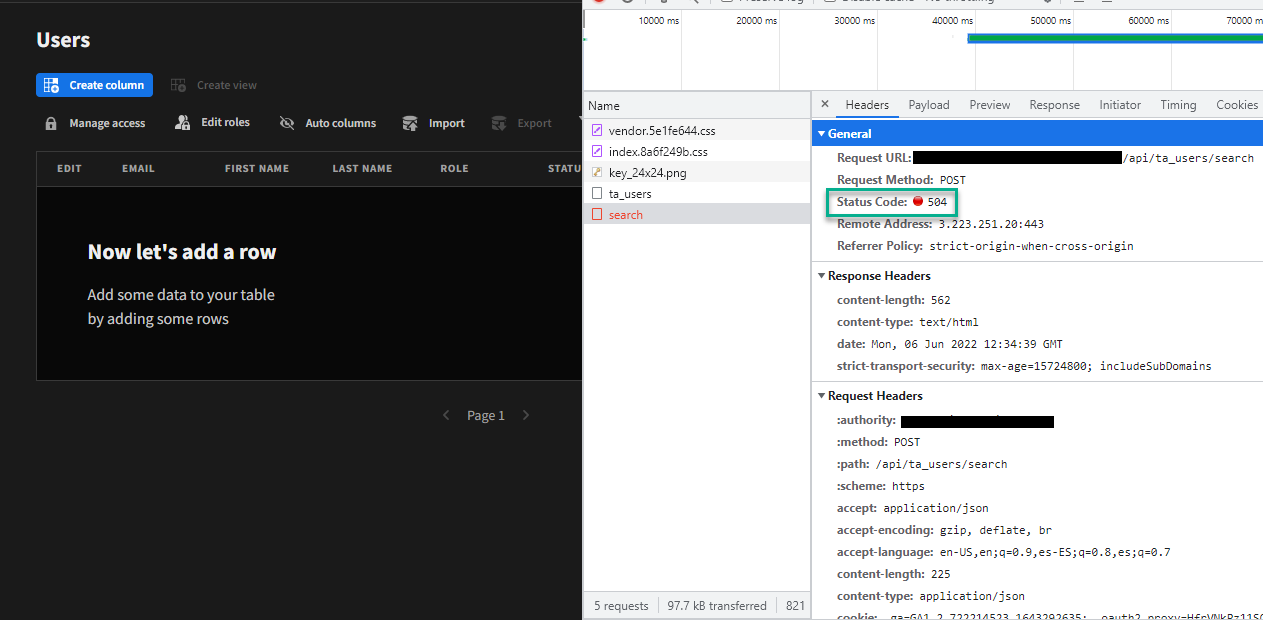Click response header content-length 562
This screenshot has width=1263, height=620.
(x=893, y=300)
